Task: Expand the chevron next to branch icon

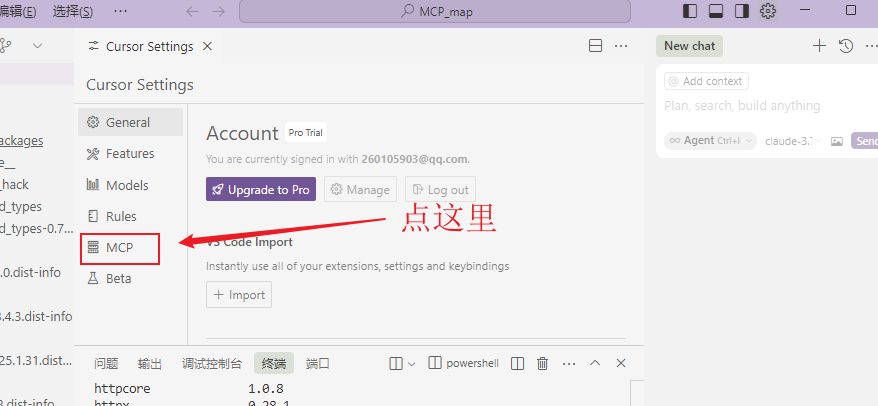Action: tap(37, 46)
